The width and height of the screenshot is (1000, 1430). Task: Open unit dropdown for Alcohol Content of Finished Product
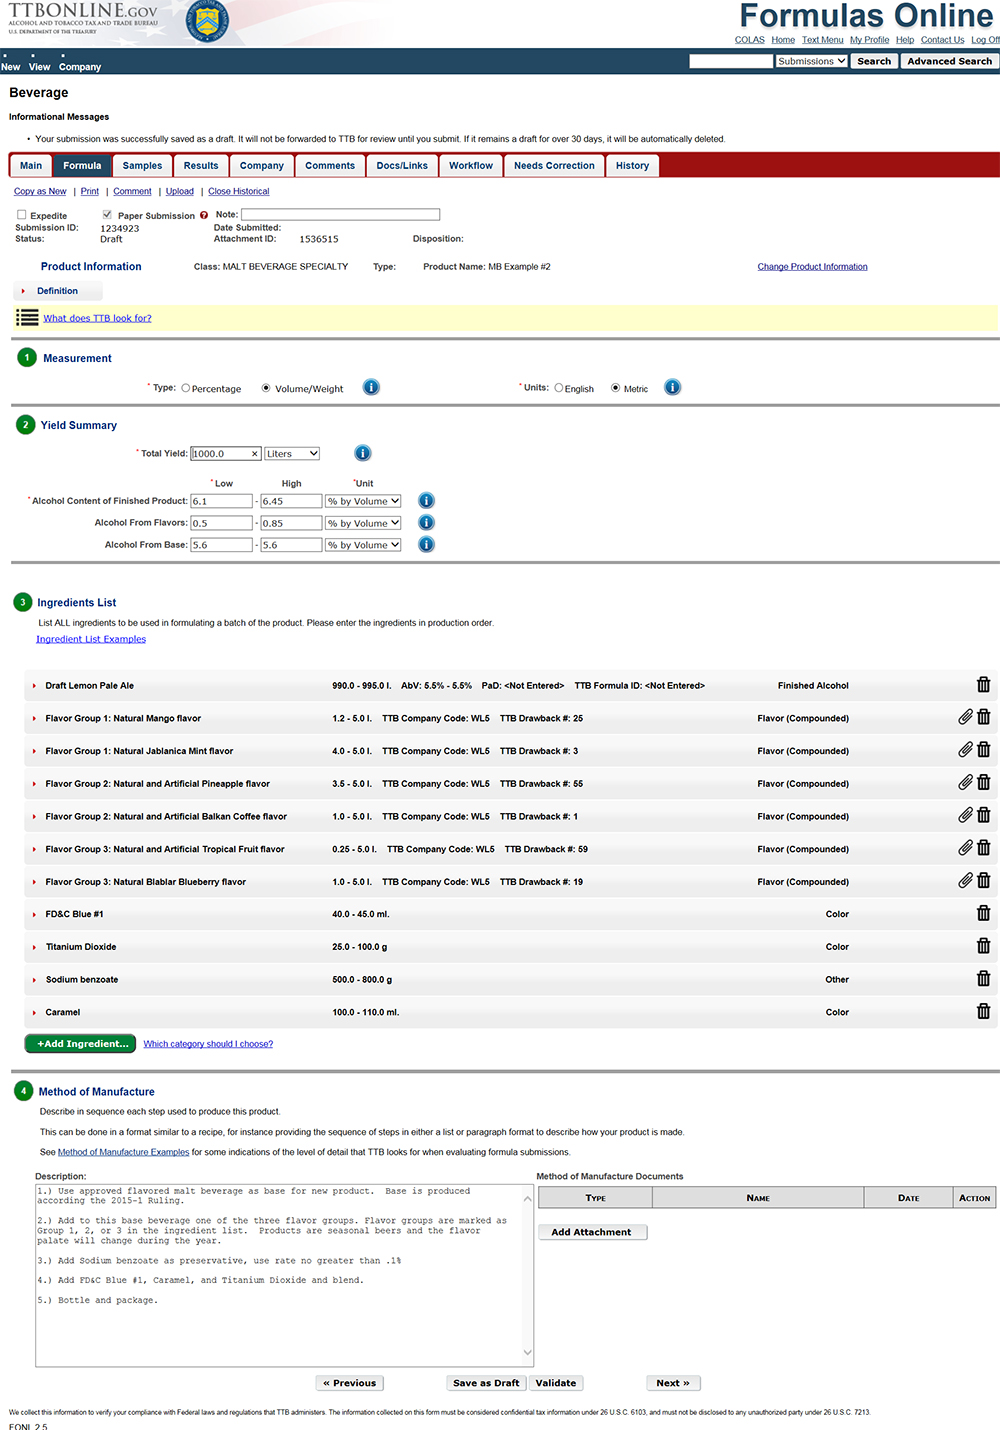click(x=363, y=501)
